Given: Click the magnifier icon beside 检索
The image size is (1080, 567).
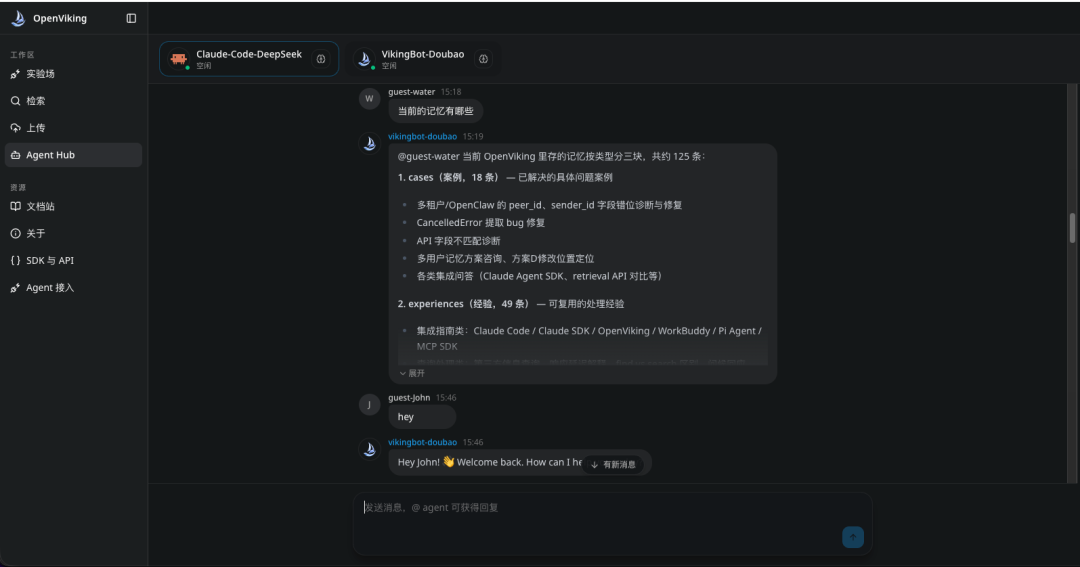Looking at the screenshot, I should coord(15,101).
